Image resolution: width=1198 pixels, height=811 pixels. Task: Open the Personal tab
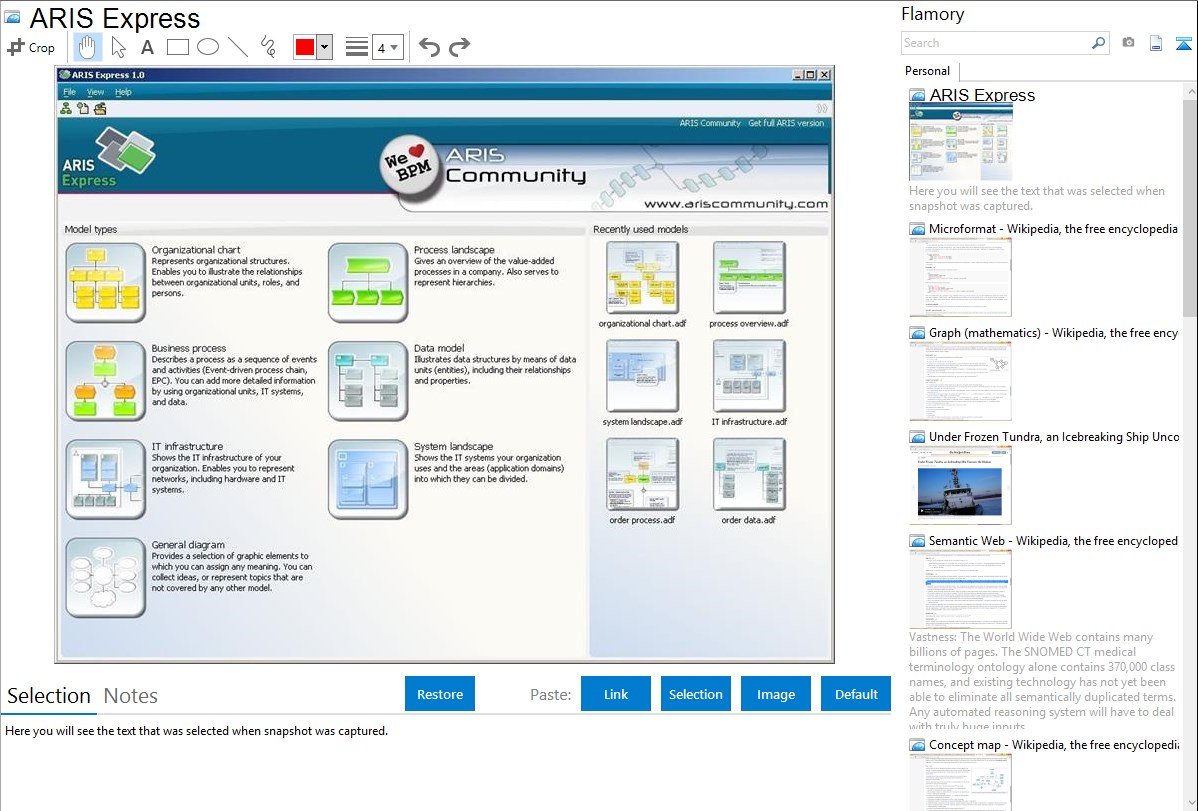click(x=927, y=71)
